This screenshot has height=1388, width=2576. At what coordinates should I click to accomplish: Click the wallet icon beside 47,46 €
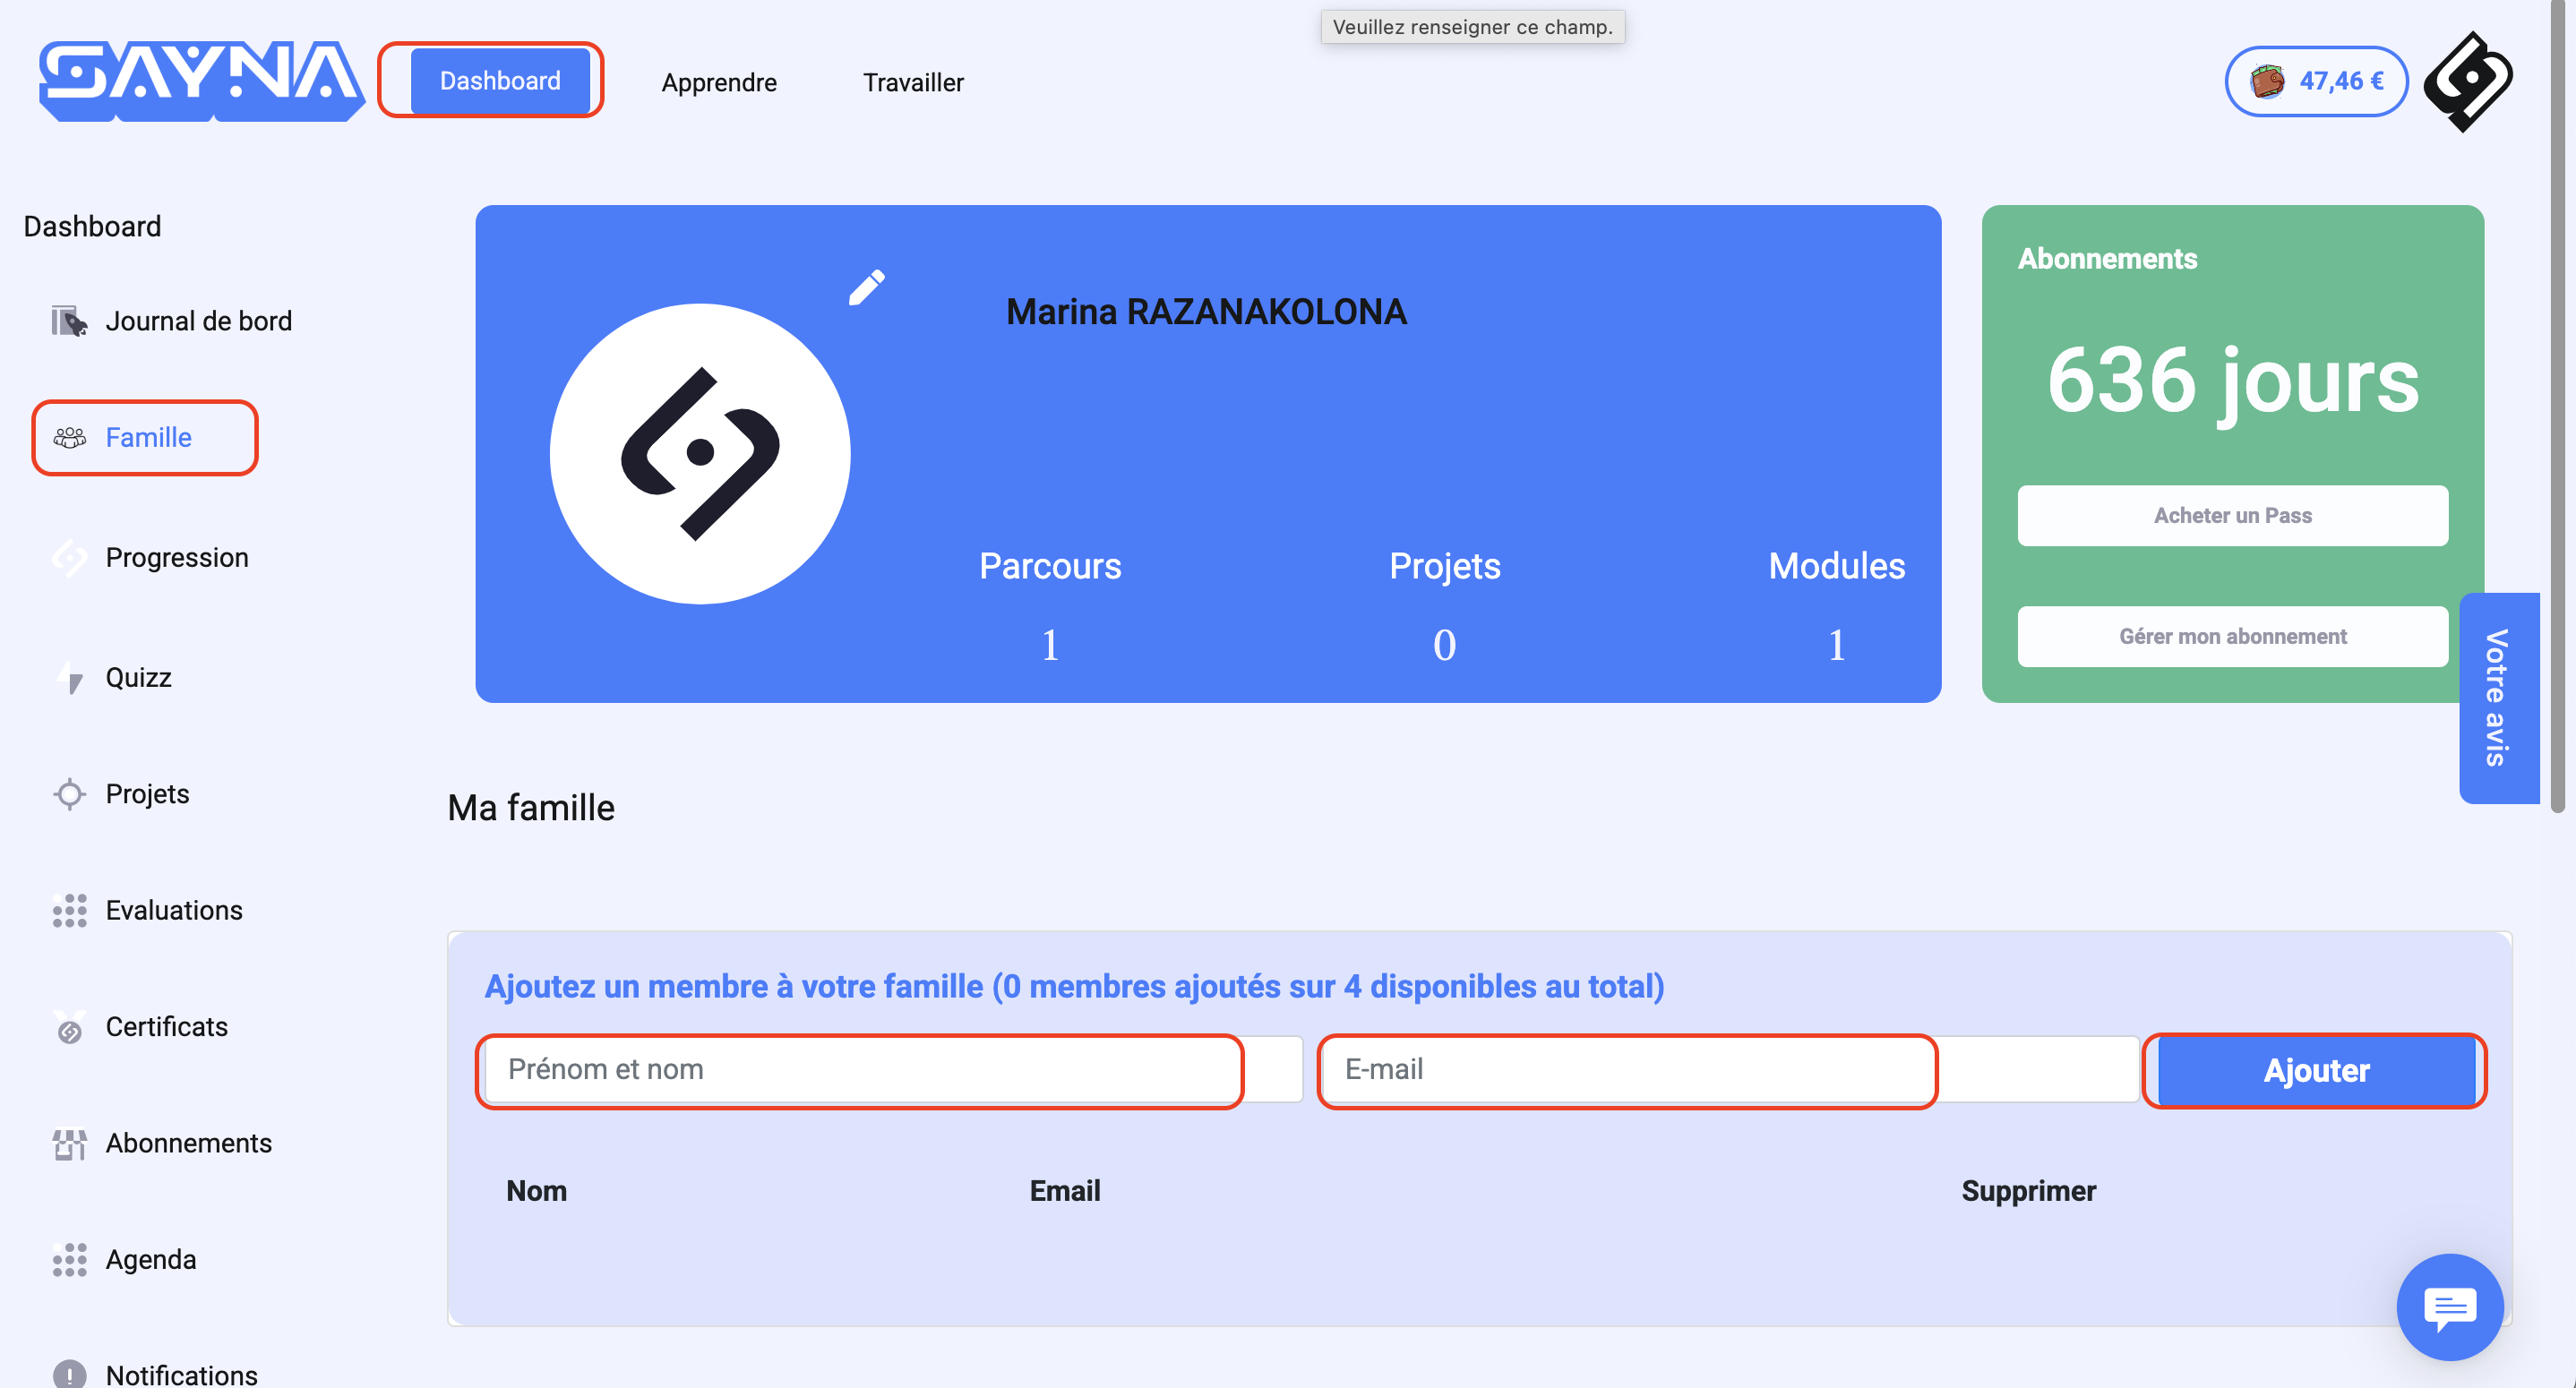(x=2267, y=81)
